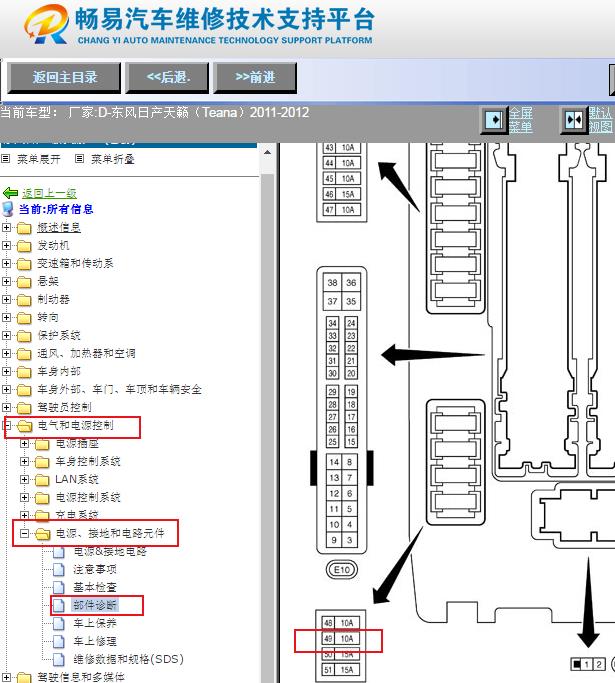This screenshot has width=615, height=683.
Task: Click the 车身控制系统 folder icon
Action: click(42, 461)
